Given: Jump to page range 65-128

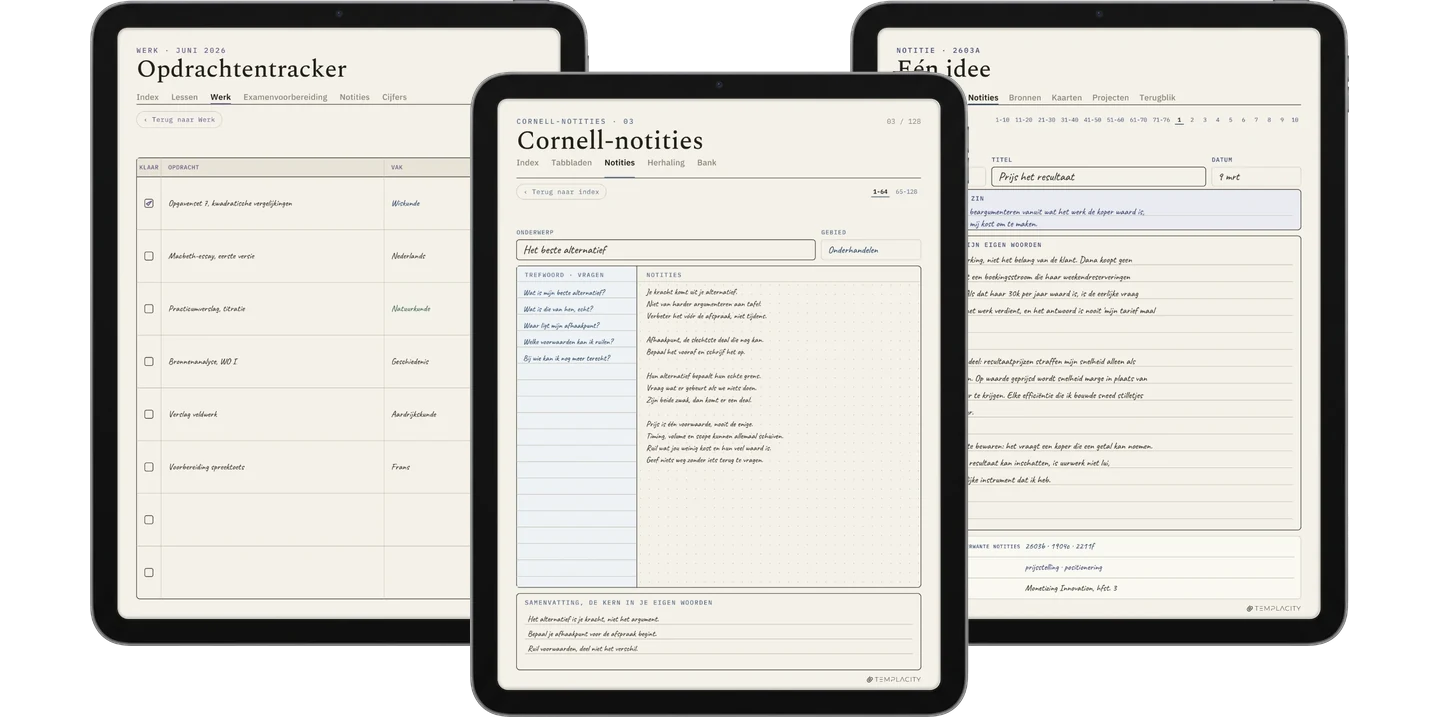Looking at the screenshot, I should pos(906,191).
